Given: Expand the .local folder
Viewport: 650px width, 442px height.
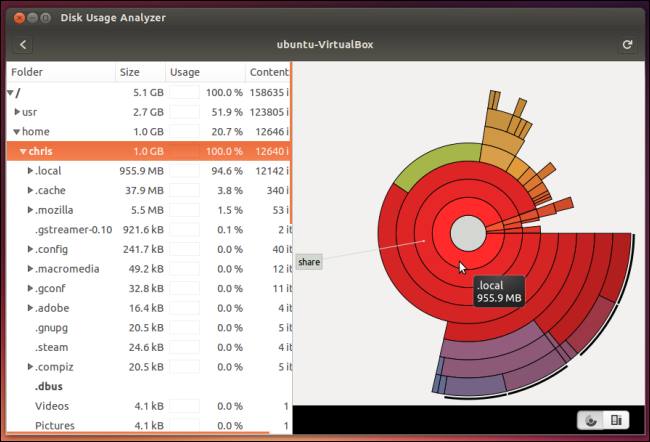Looking at the screenshot, I should (30, 171).
